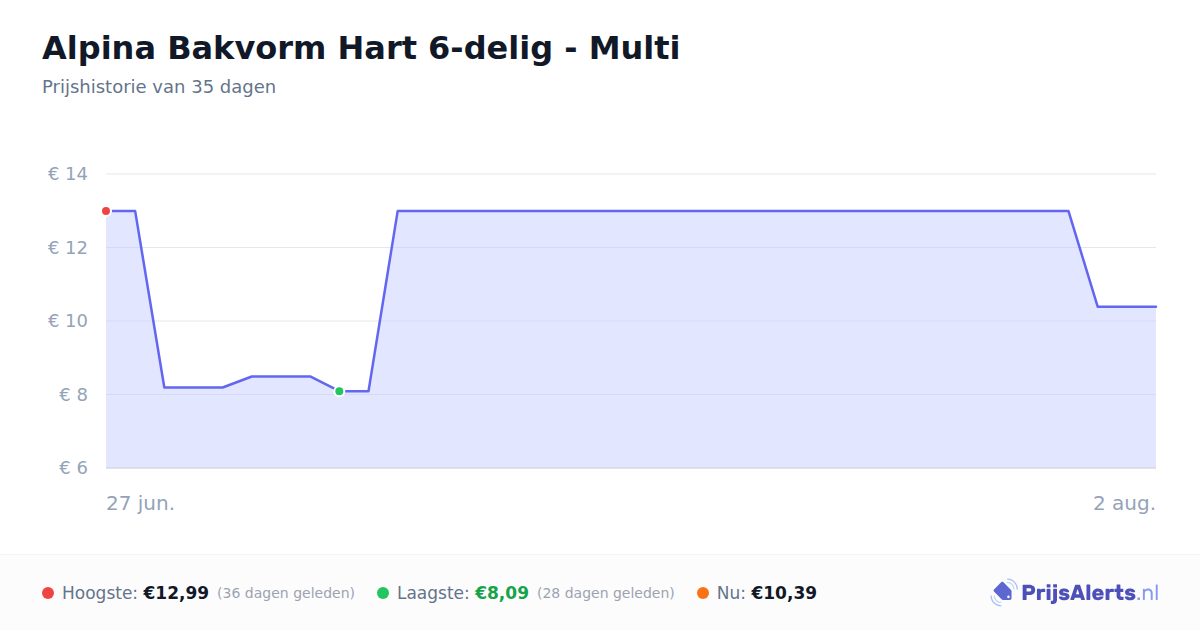Viewport: 1200px width, 630px height.
Task: Click the green lowest-price dot on chart
Action: tap(339, 391)
